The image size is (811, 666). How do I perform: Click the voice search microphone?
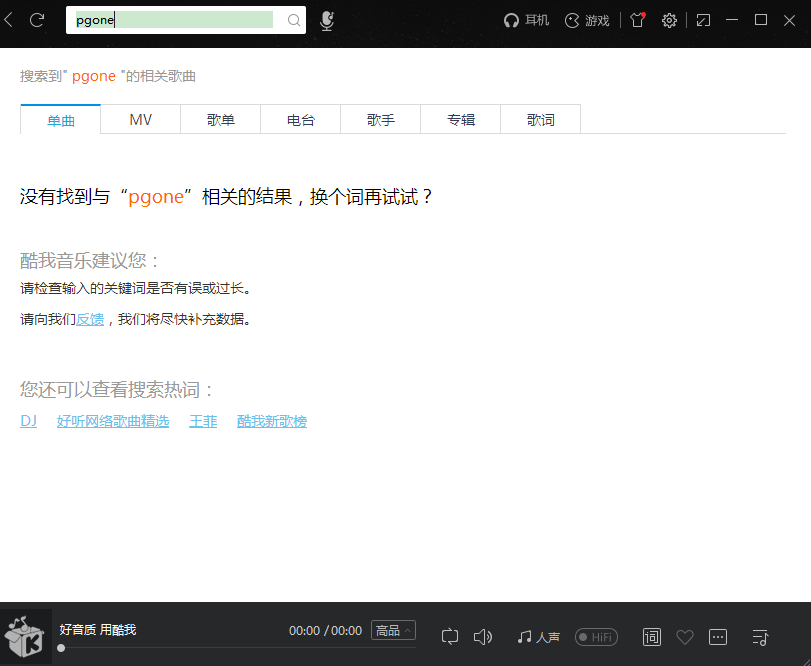click(326, 19)
